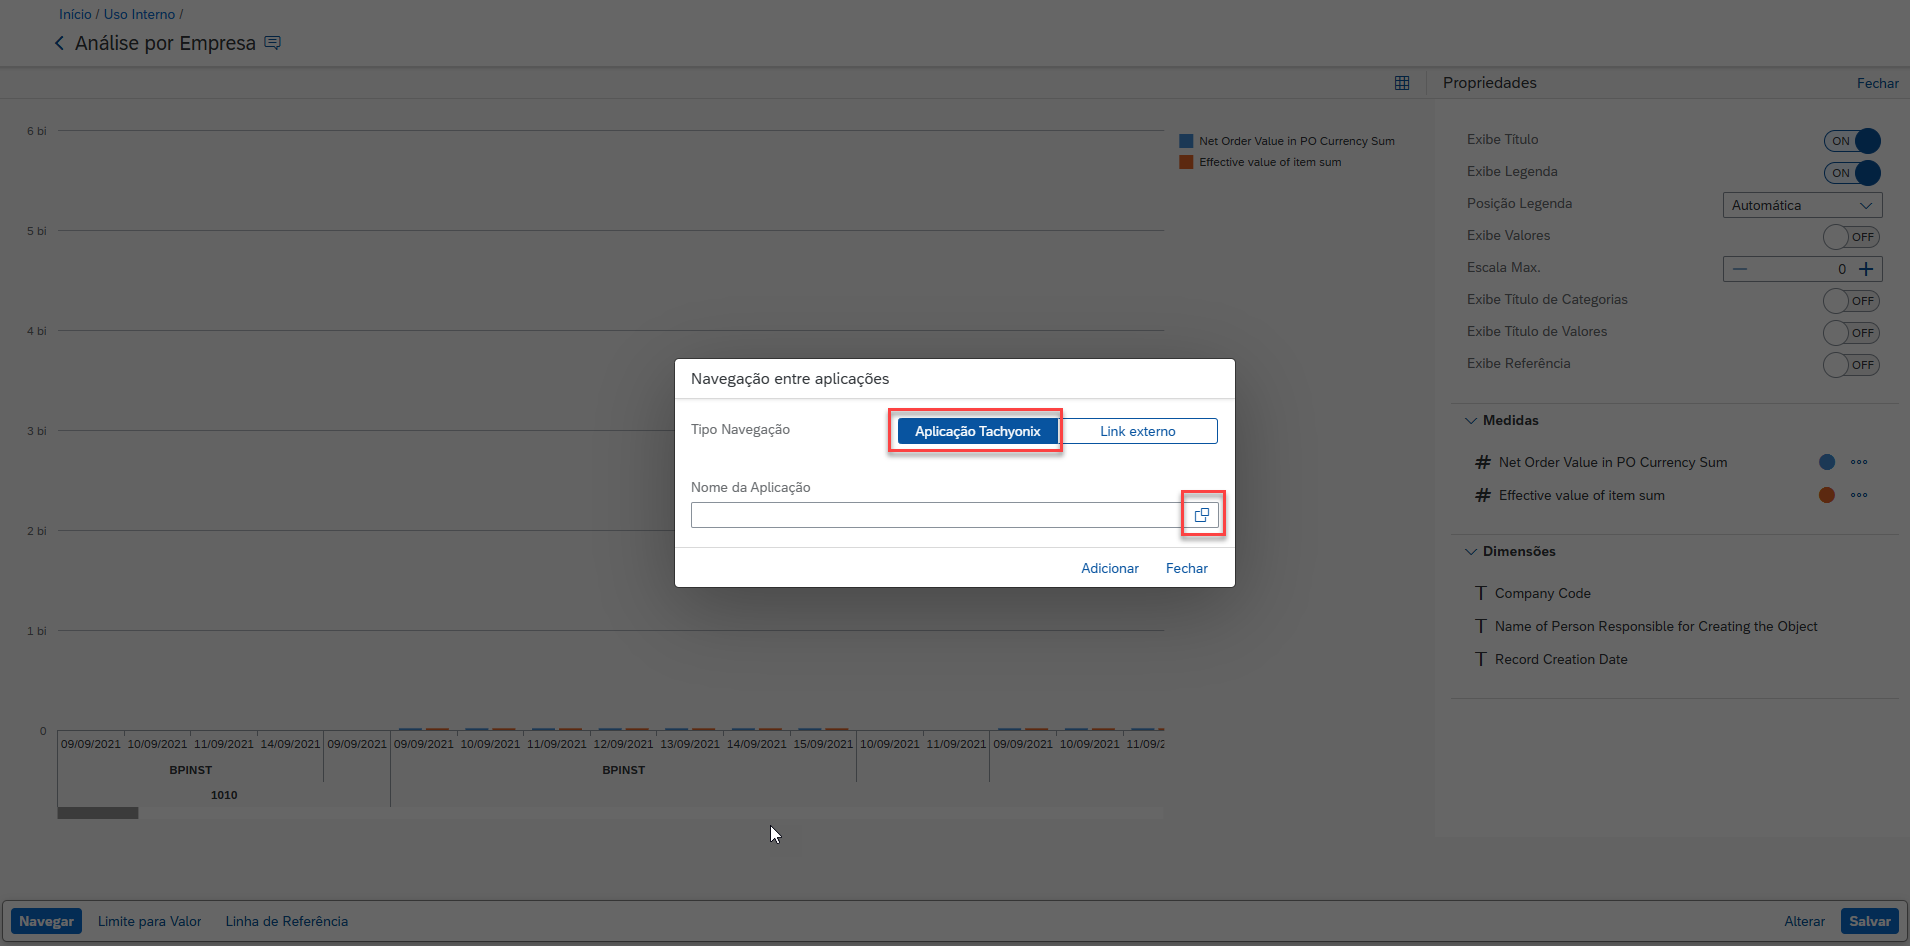The height and width of the screenshot is (946, 1910).
Task: Toggle Exibe Título switch off
Action: pos(1852,141)
